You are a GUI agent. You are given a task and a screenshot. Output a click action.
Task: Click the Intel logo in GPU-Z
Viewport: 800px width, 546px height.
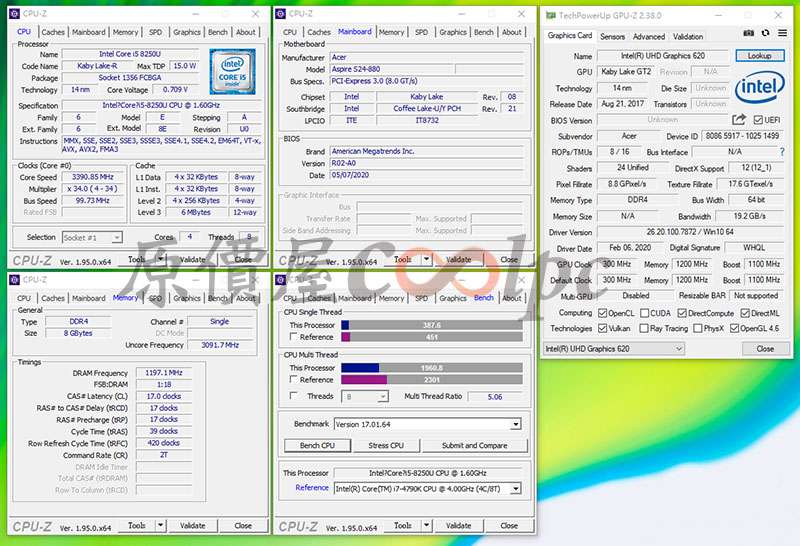point(759,88)
